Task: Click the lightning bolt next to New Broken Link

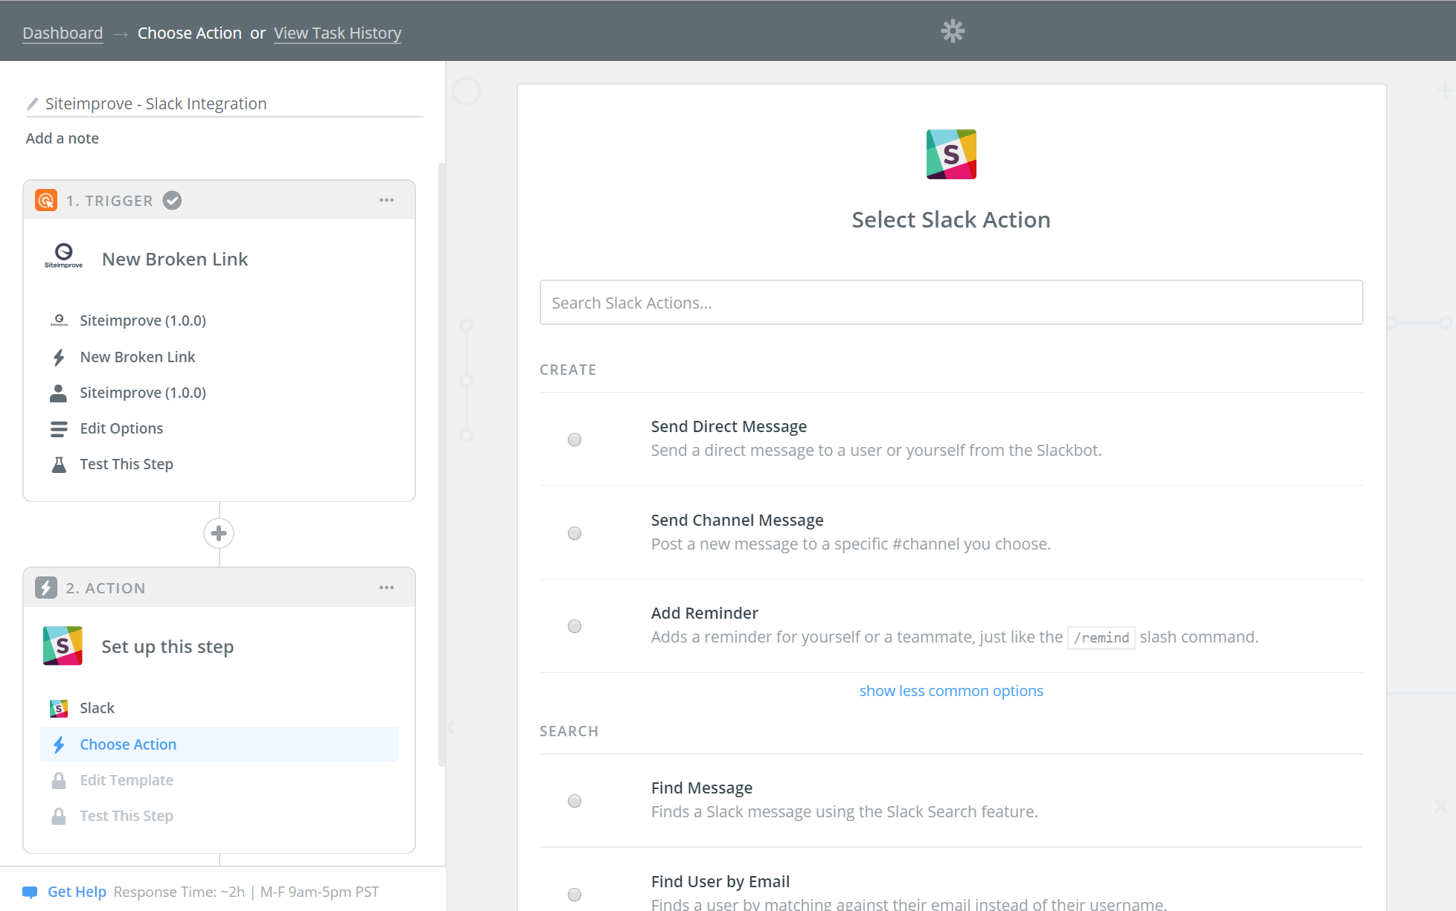Action: pyautogui.click(x=59, y=357)
